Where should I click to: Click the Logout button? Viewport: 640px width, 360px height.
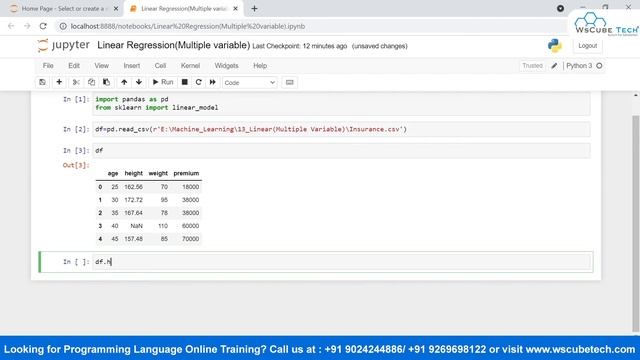coord(587,46)
